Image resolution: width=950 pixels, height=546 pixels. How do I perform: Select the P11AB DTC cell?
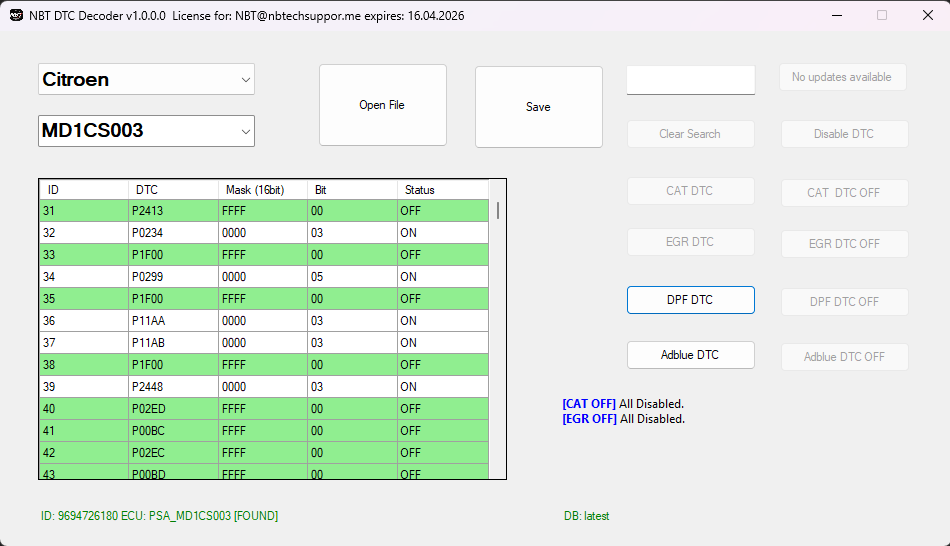173,343
